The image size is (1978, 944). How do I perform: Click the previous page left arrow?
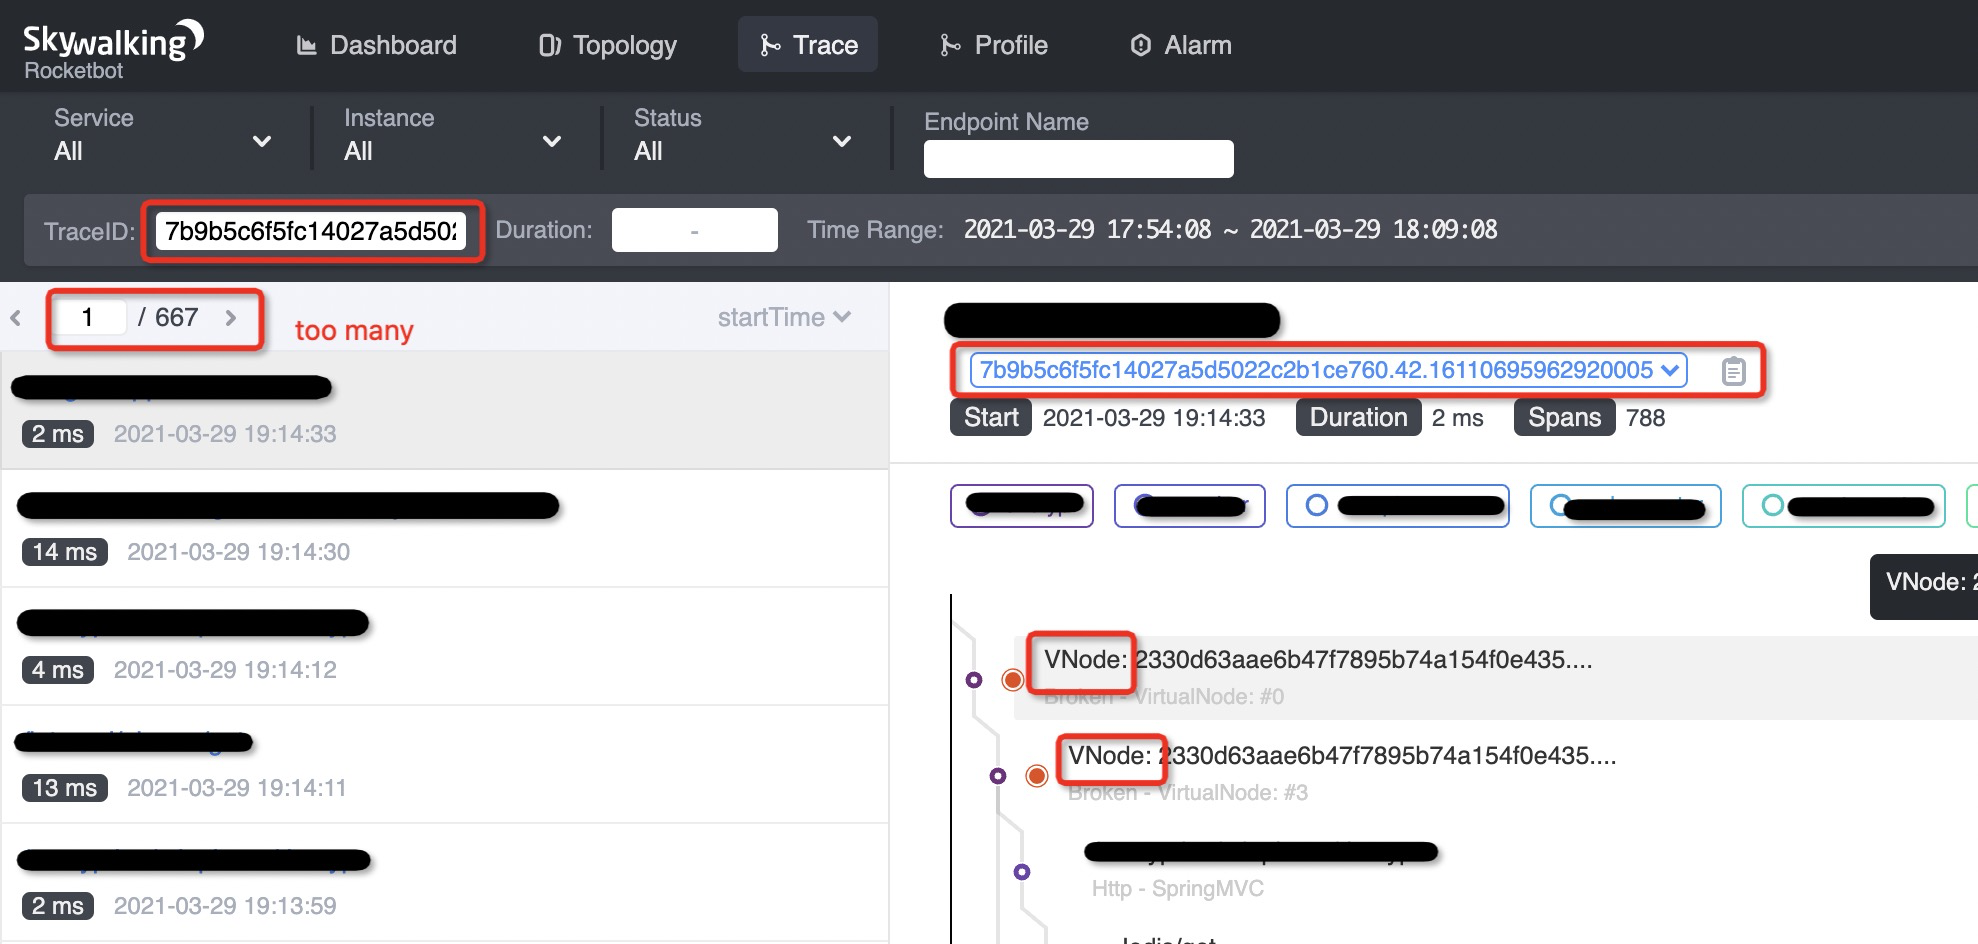tap(15, 317)
